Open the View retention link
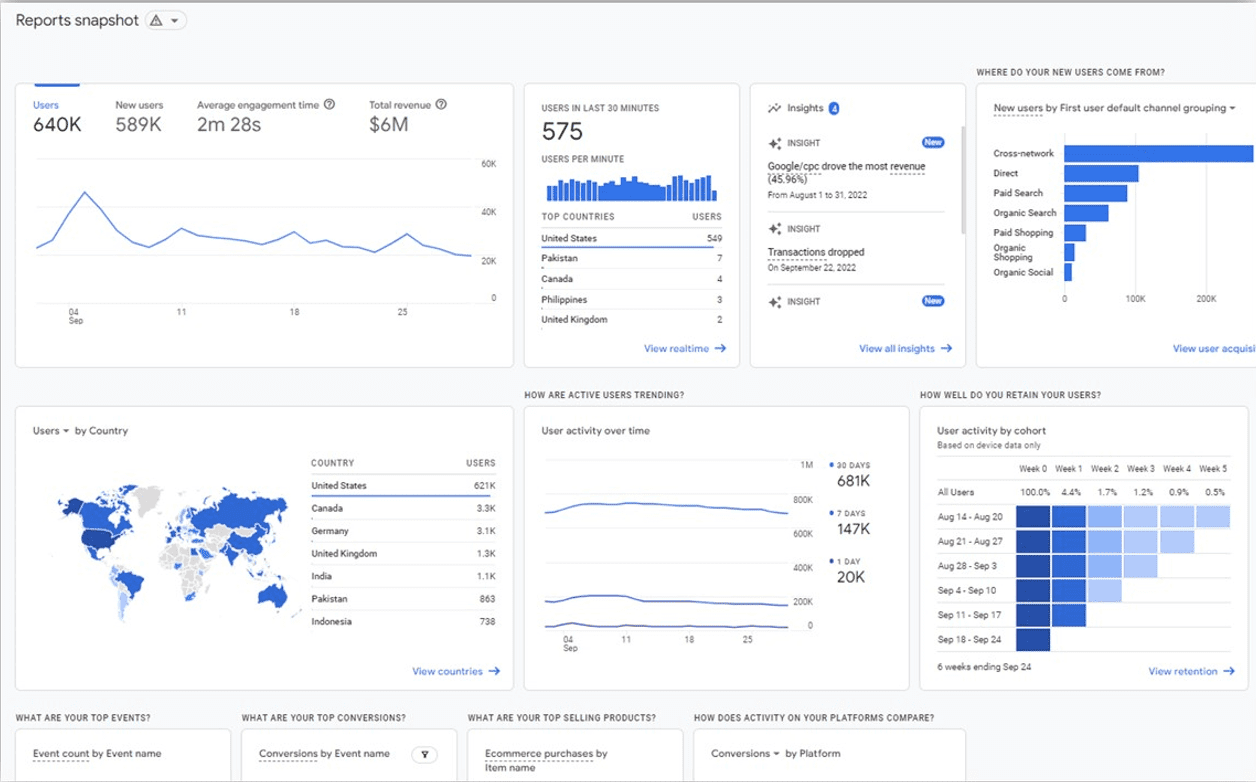 point(1190,672)
